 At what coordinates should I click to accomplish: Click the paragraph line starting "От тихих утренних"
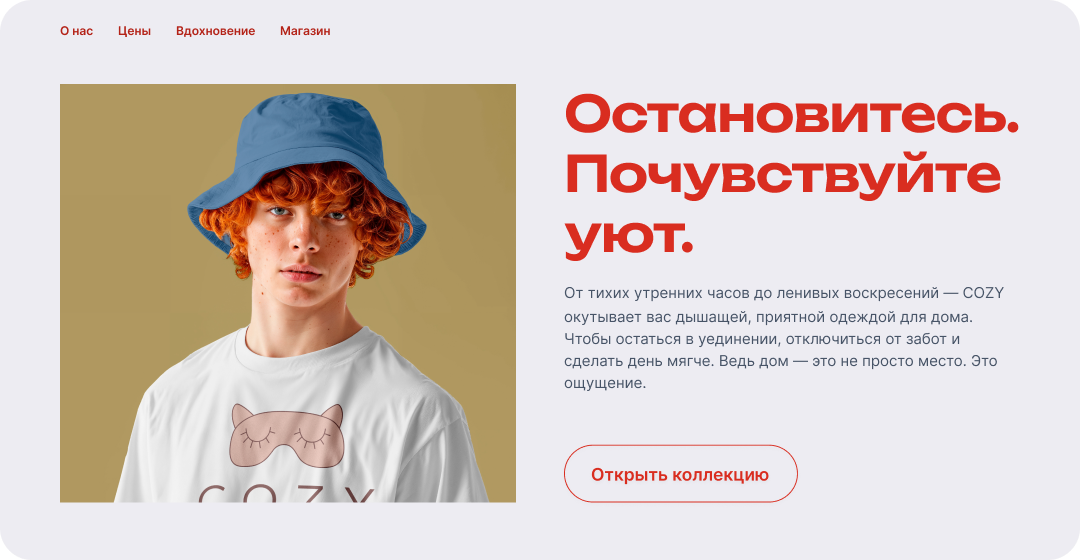784,293
